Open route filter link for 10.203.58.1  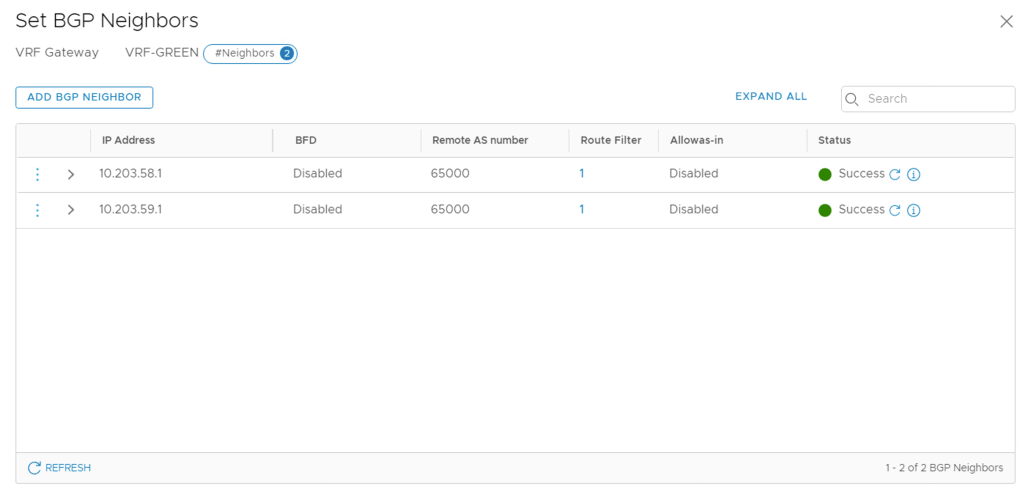click(582, 173)
